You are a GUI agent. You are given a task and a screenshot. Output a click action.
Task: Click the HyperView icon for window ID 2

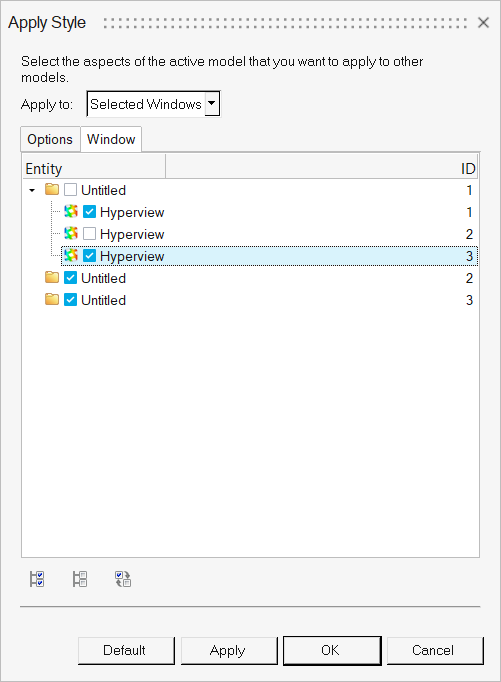pyautogui.click(x=71, y=234)
